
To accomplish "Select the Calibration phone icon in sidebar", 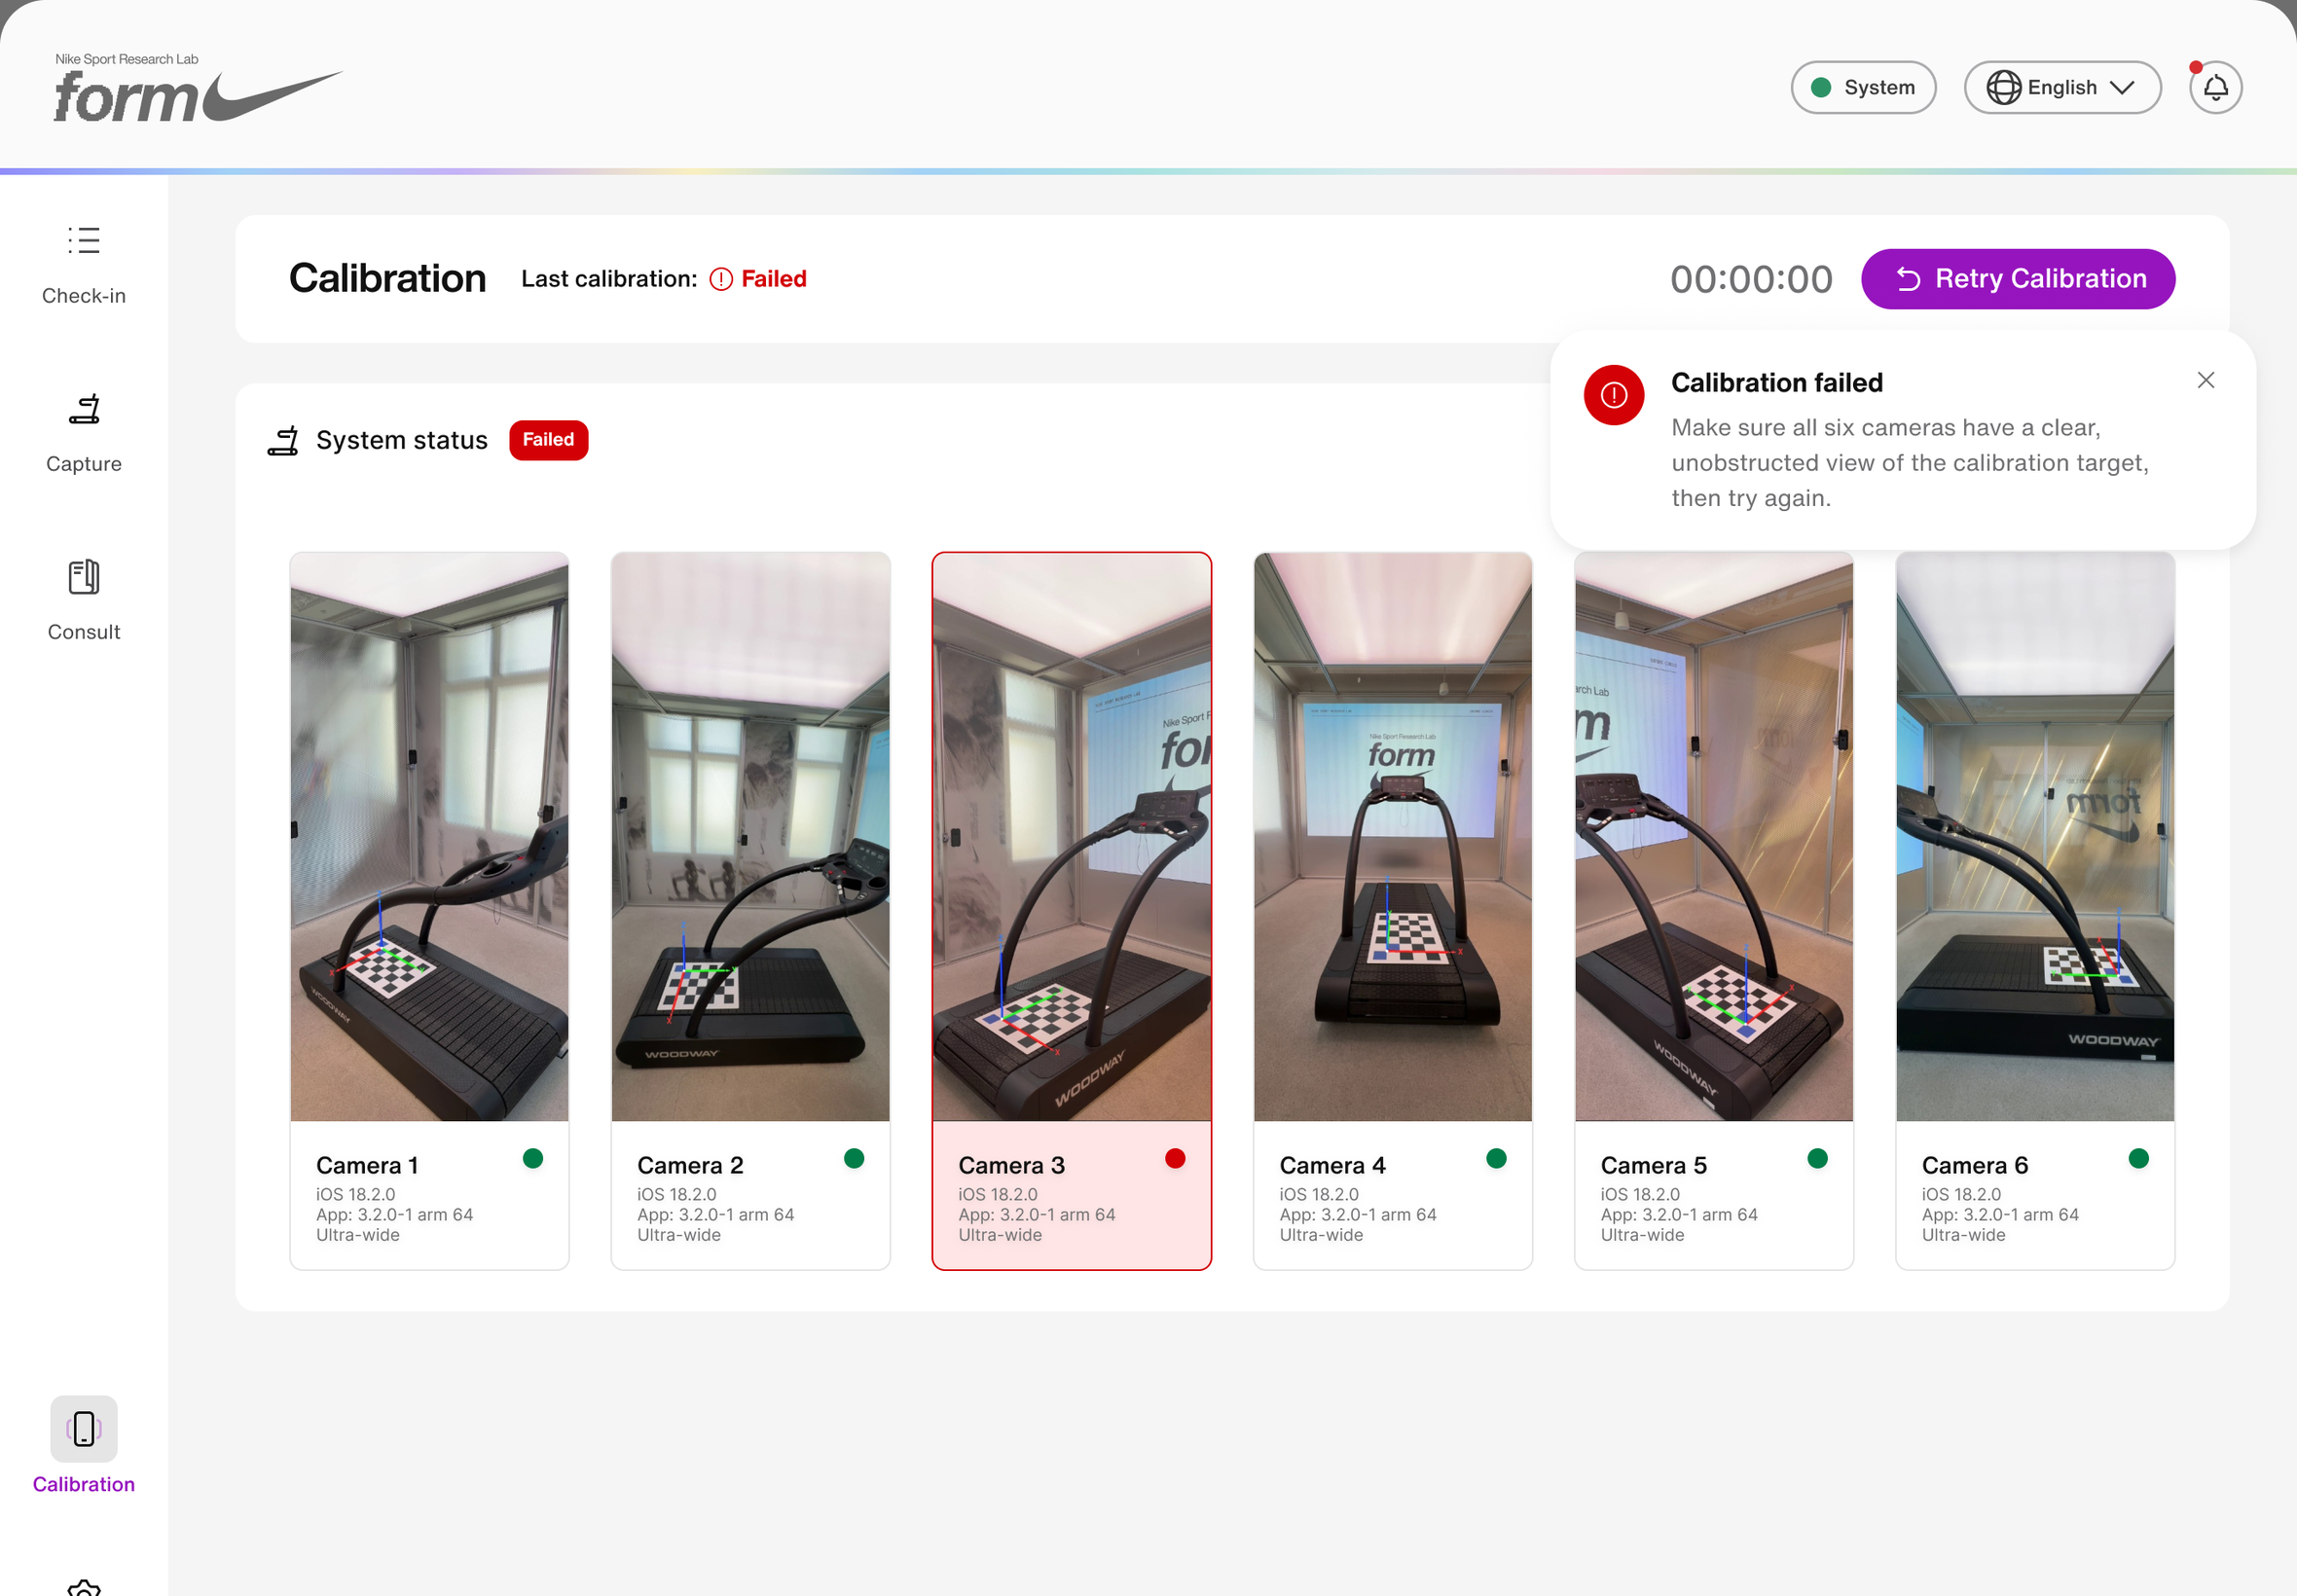I will (x=84, y=1428).
